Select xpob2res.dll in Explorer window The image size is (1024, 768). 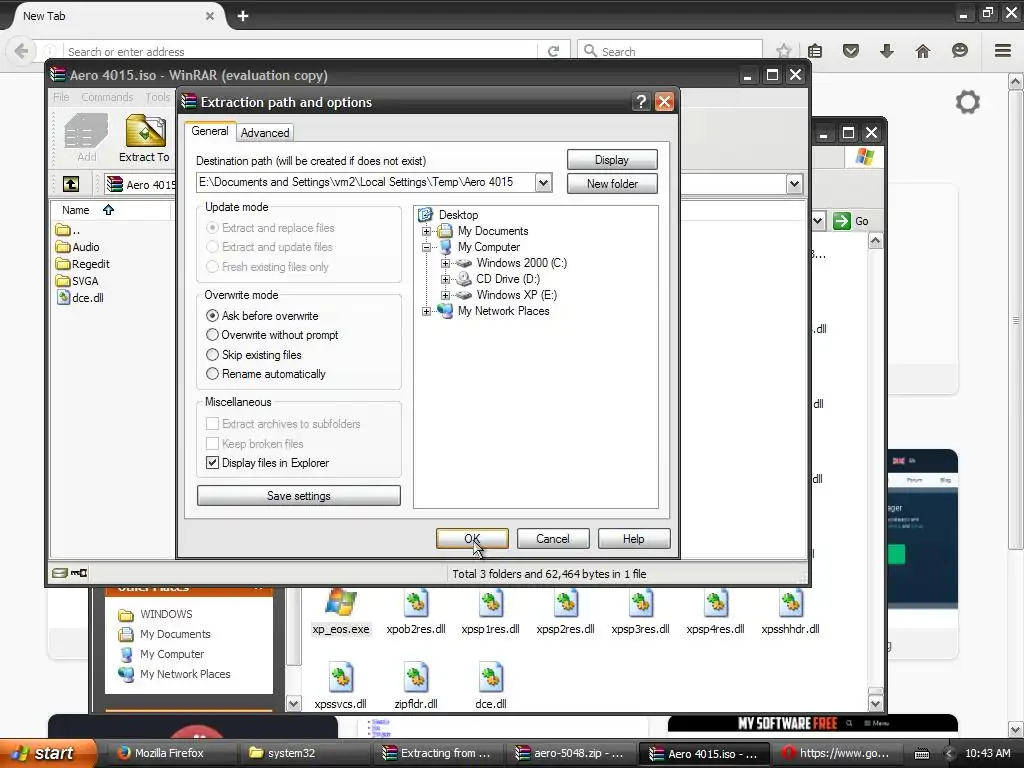pos(416,613)
